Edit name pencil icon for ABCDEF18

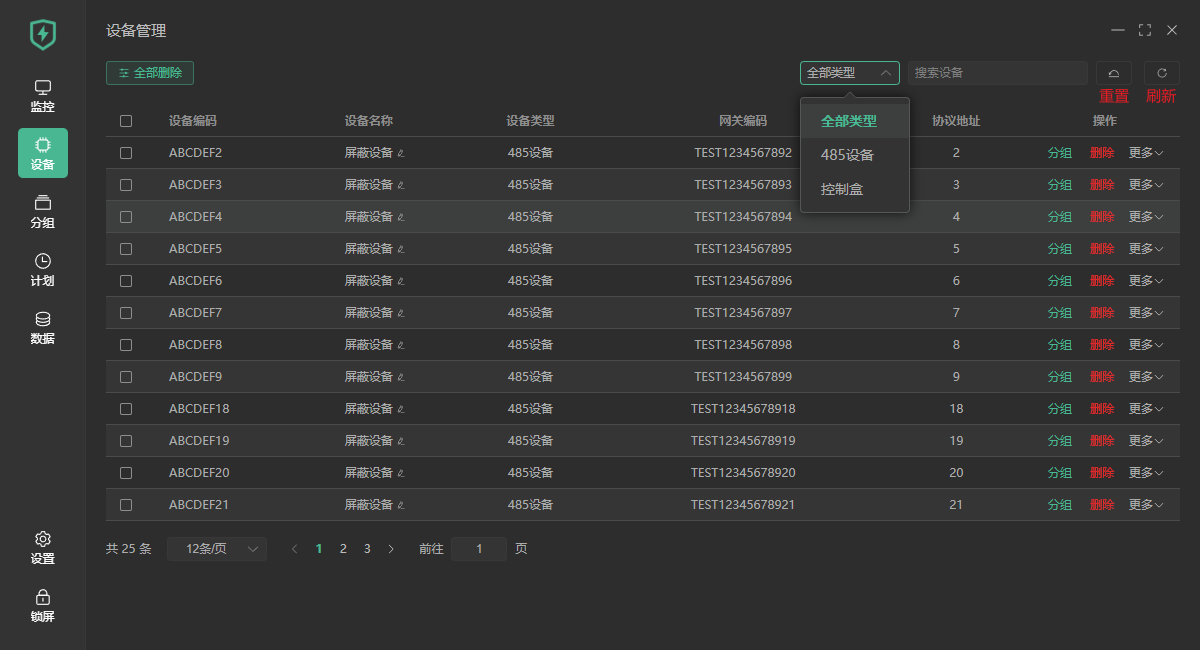point(401,409)
